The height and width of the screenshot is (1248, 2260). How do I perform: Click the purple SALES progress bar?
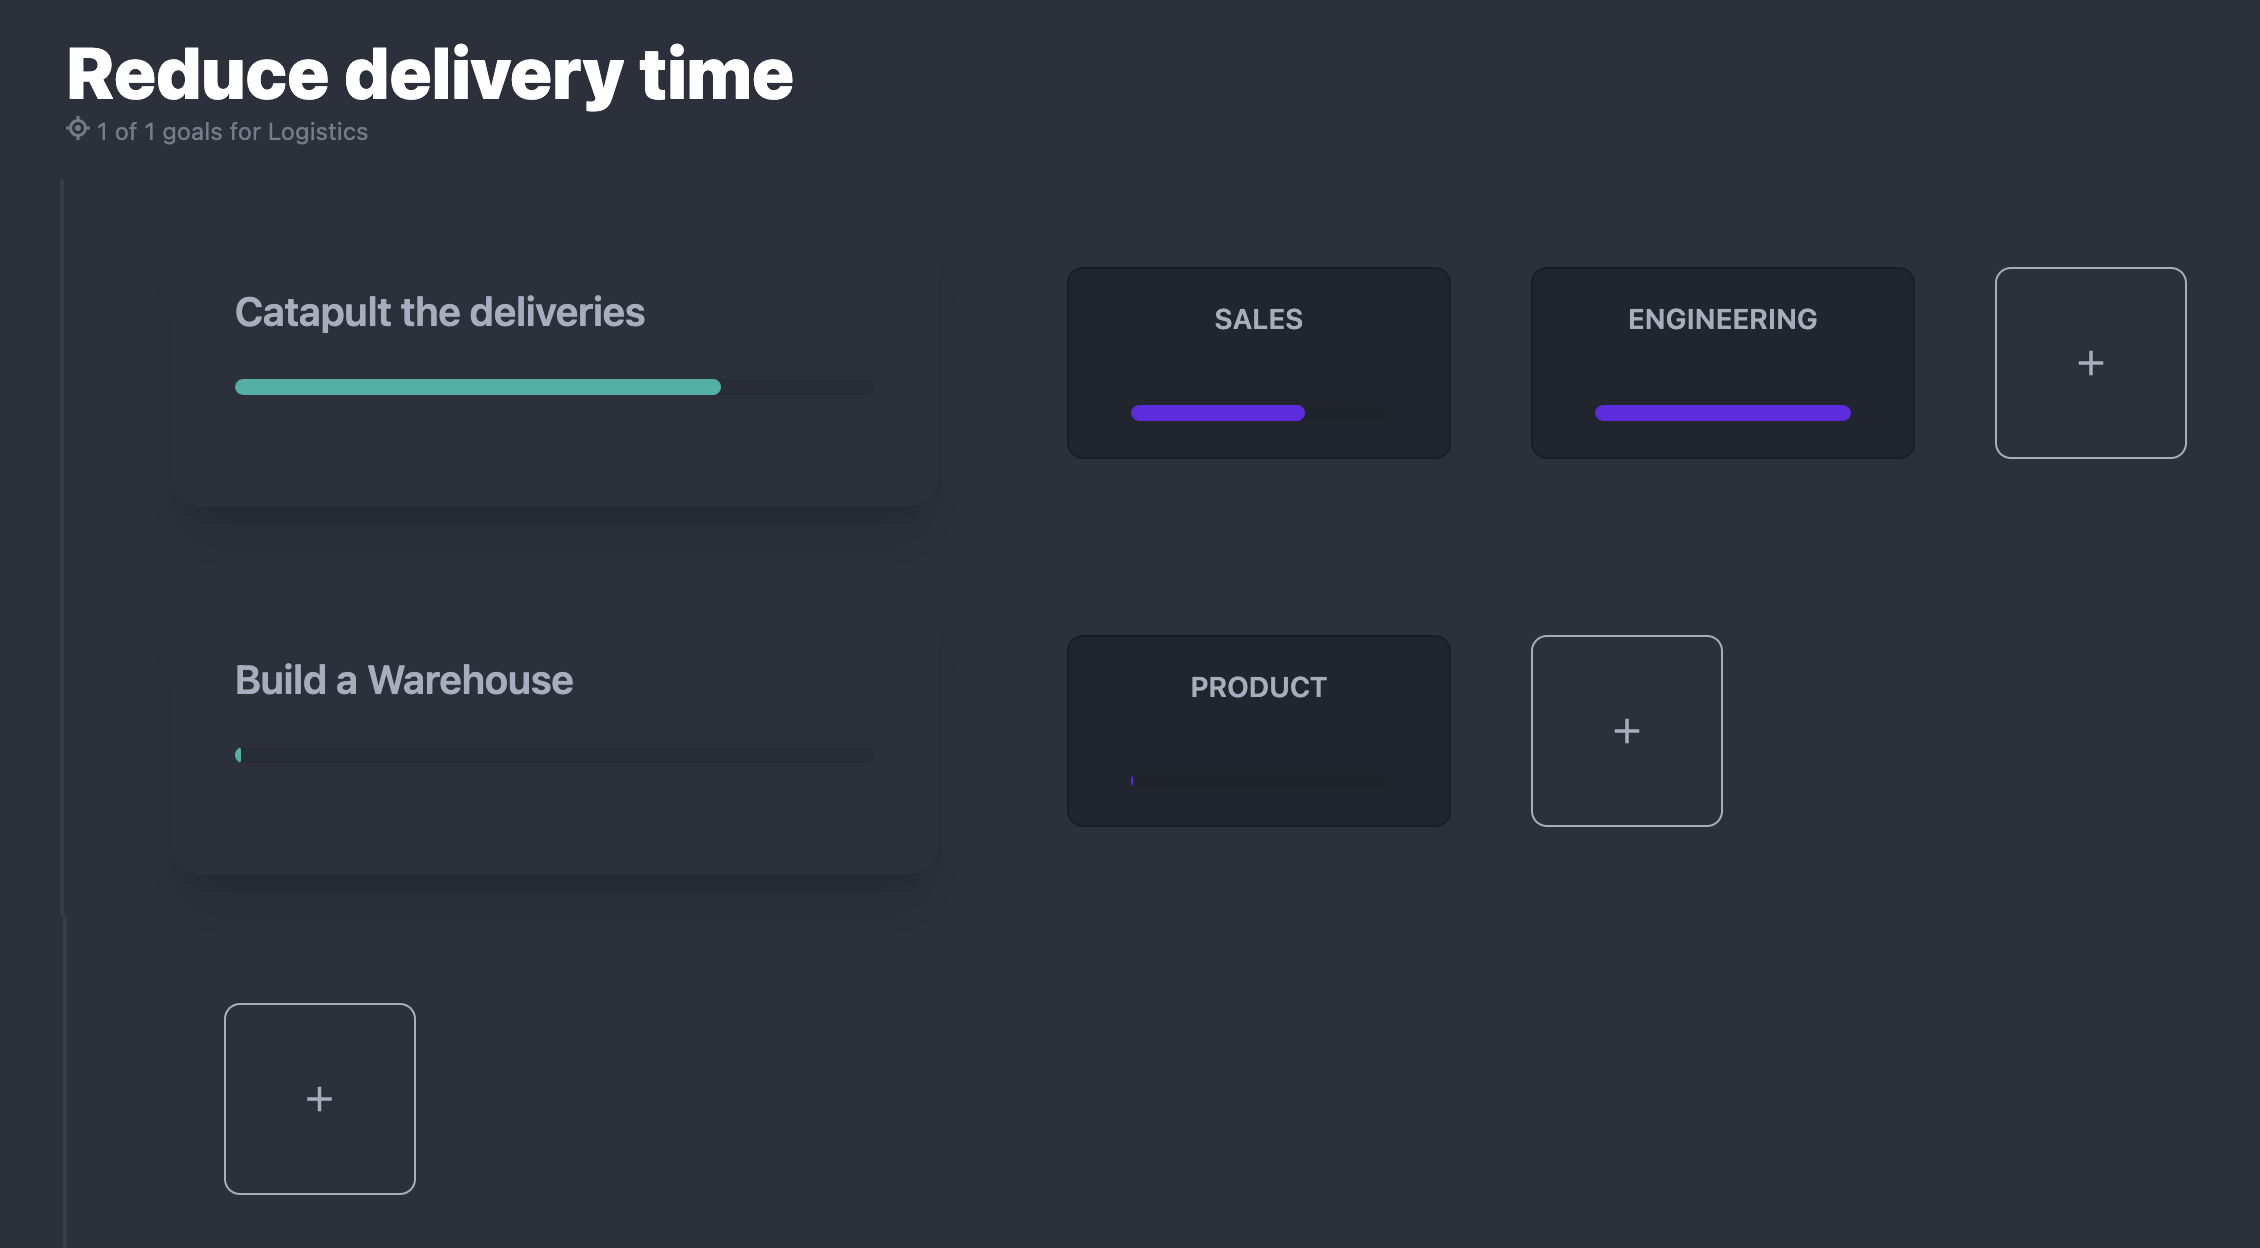click(1217, 413)
